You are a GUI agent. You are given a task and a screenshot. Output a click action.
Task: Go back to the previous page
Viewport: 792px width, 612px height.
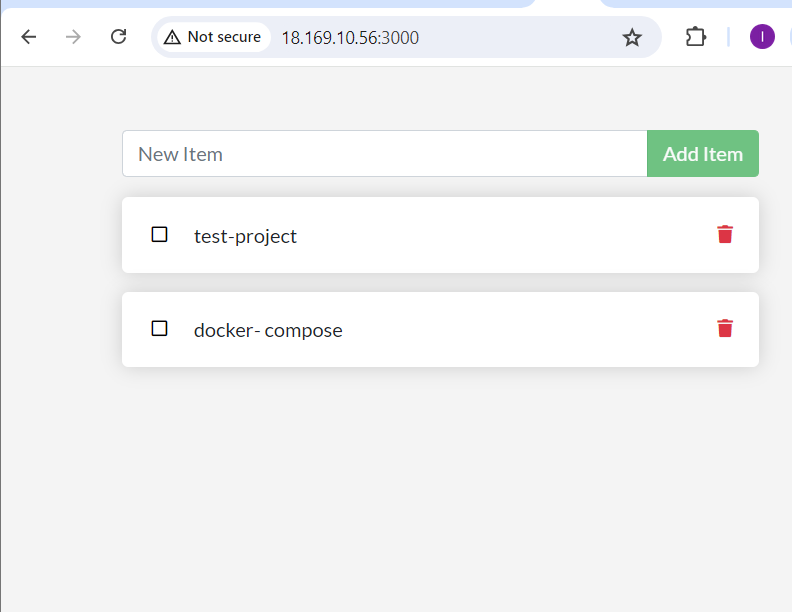click(29, 37)
